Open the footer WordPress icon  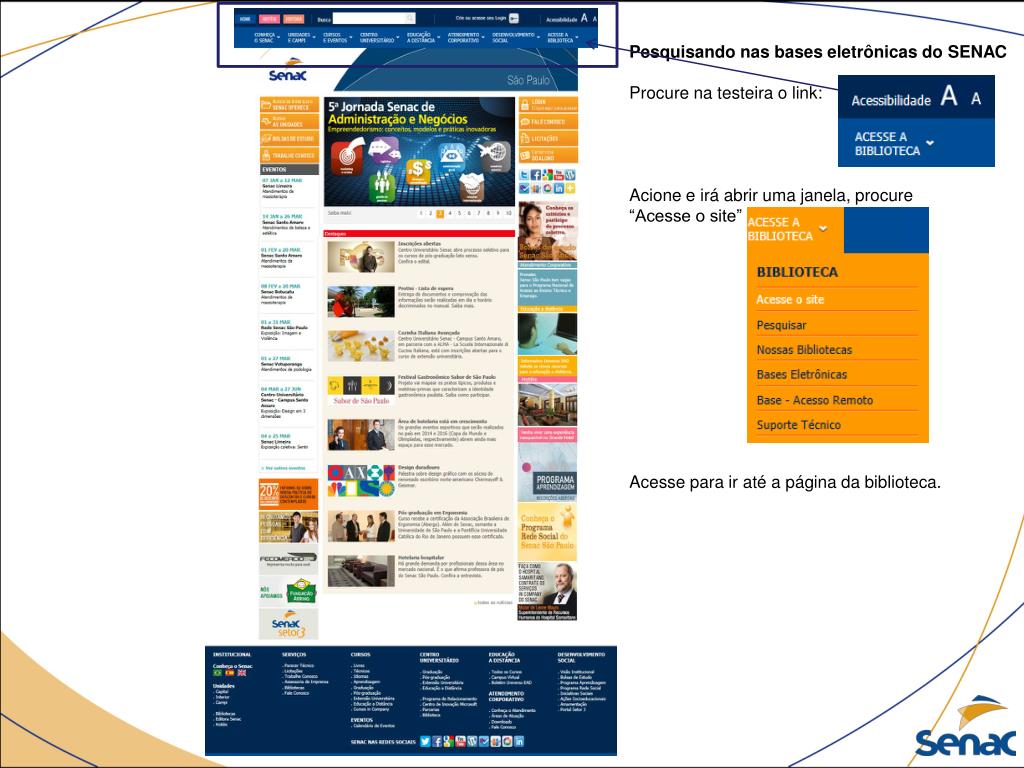472,741
